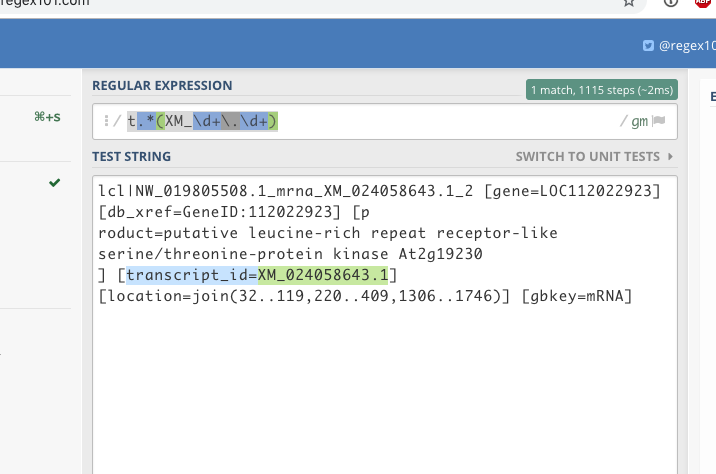Bookmark this page with the star icon

629,2
